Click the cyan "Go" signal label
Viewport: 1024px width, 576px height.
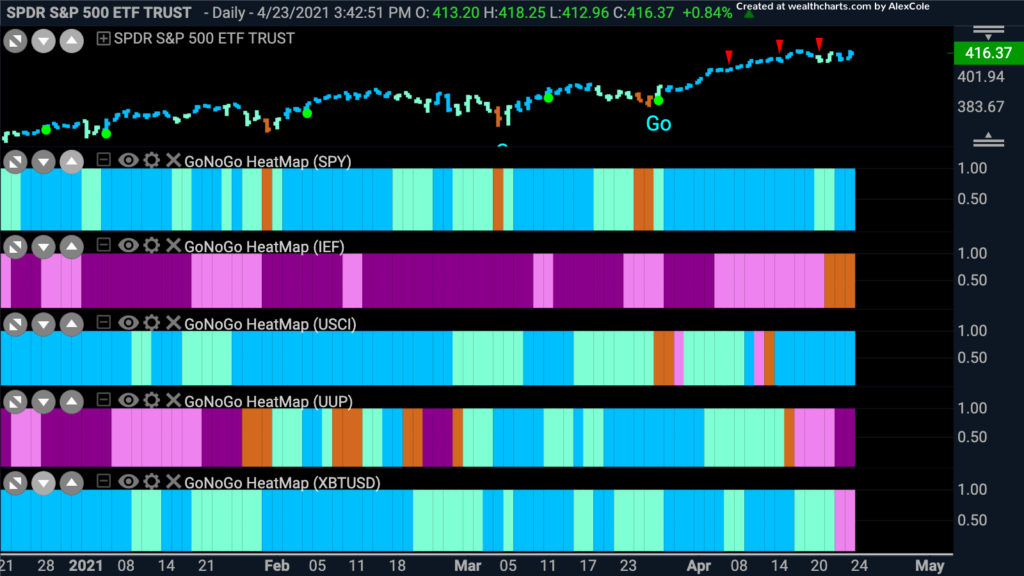click(658, 123)
